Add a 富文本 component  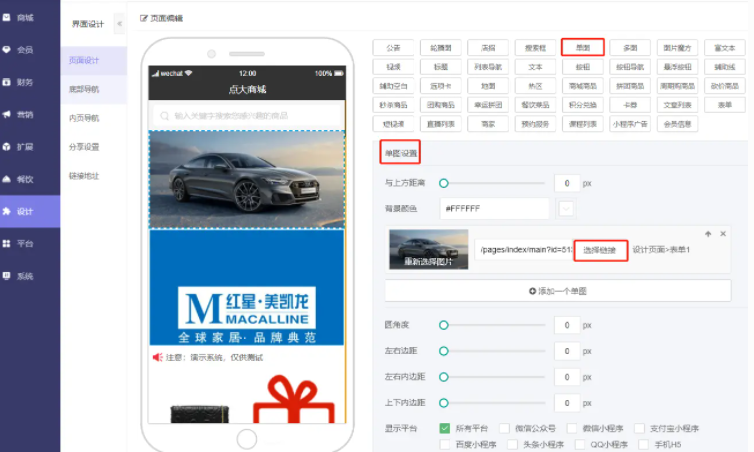[x=725, y=48]
